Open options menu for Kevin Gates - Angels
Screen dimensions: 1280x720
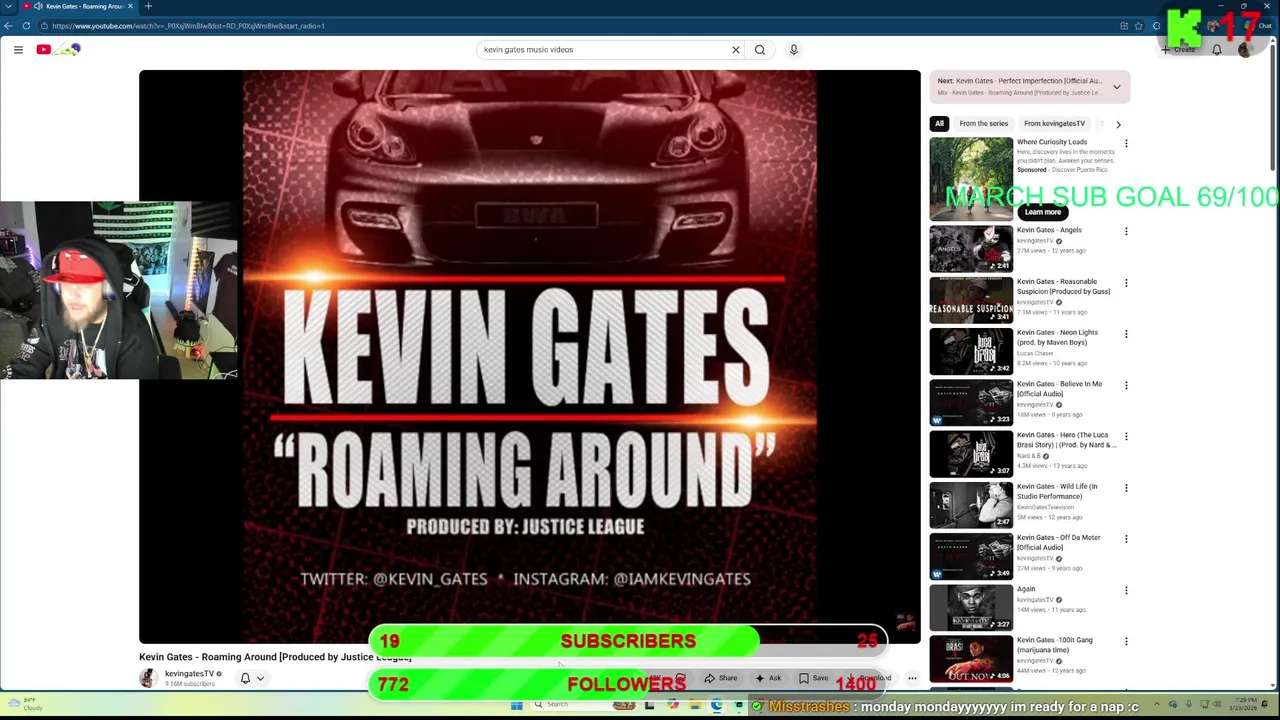[1126, 232]
